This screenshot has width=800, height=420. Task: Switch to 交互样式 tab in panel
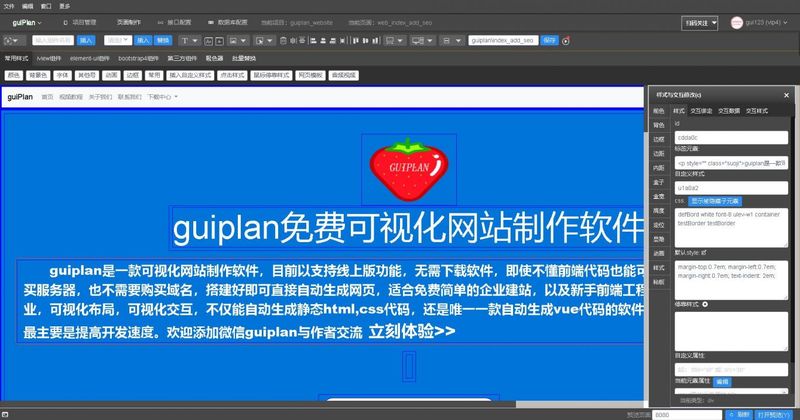pos(757,111)
